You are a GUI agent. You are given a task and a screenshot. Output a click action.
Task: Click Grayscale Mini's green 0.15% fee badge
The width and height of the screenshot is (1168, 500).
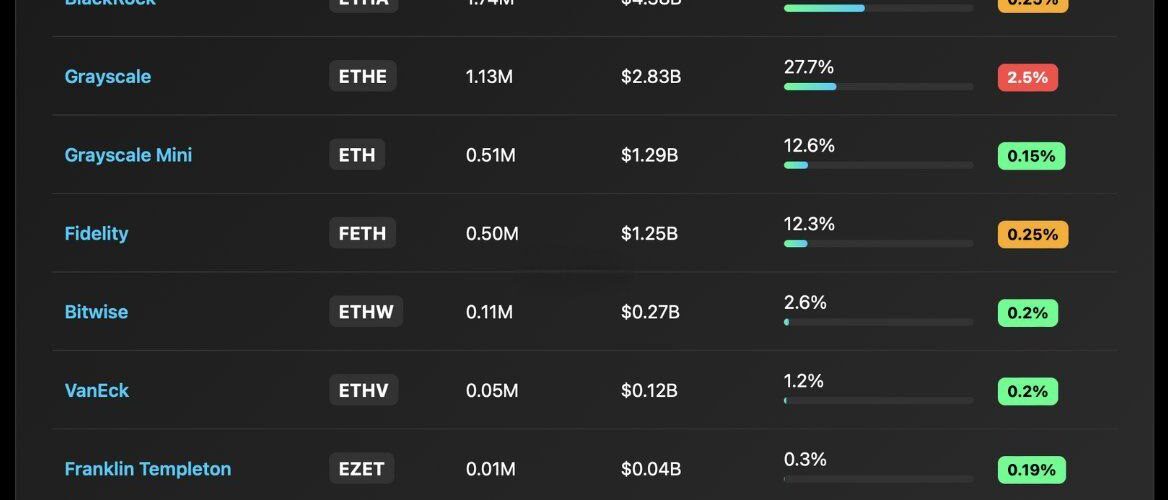[1031, 156]
